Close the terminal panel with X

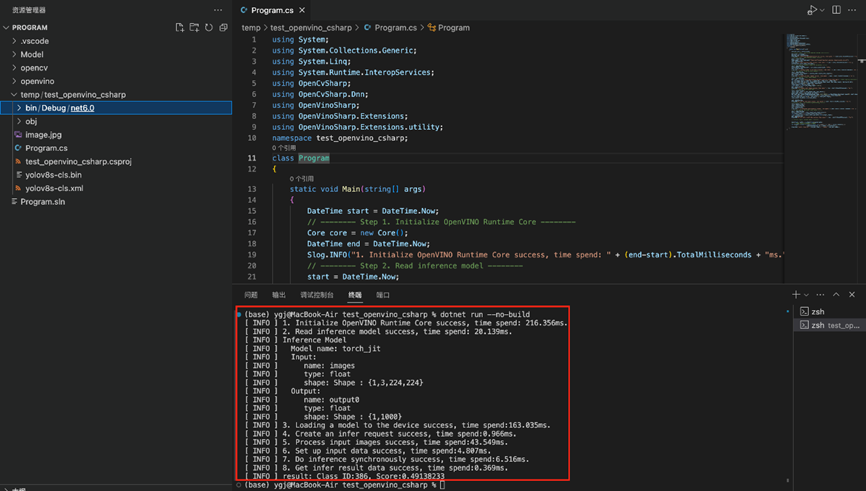pyautogui.click(x=852, y=294)
